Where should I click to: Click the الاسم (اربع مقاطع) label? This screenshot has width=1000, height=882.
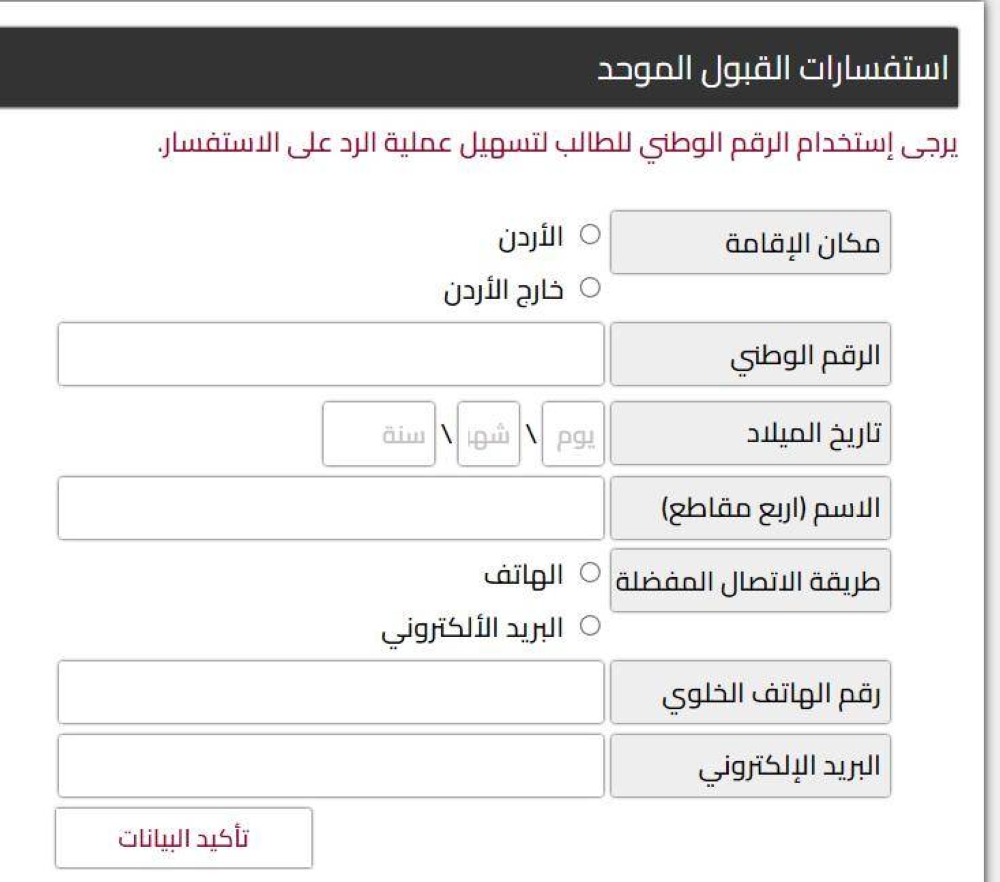pos(751,508)
